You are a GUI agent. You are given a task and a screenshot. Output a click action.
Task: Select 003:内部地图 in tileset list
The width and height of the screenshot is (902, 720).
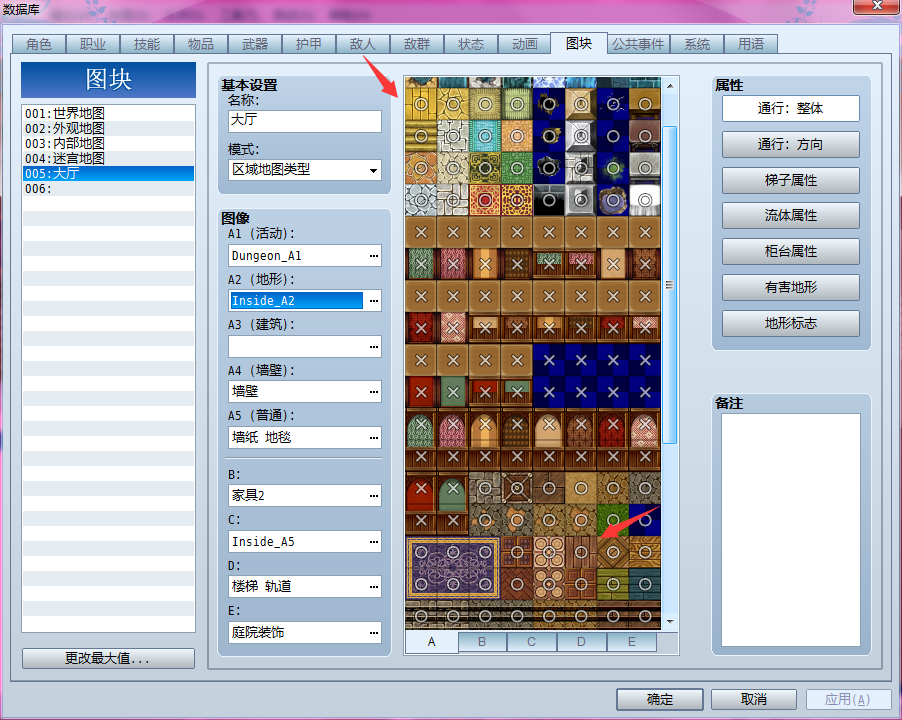click(108, 143)
